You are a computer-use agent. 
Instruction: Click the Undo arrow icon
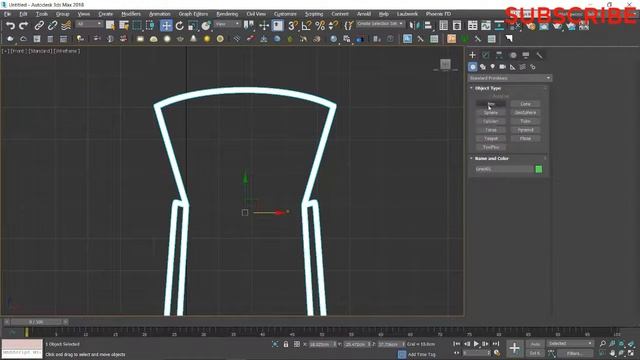pos(10,26)
